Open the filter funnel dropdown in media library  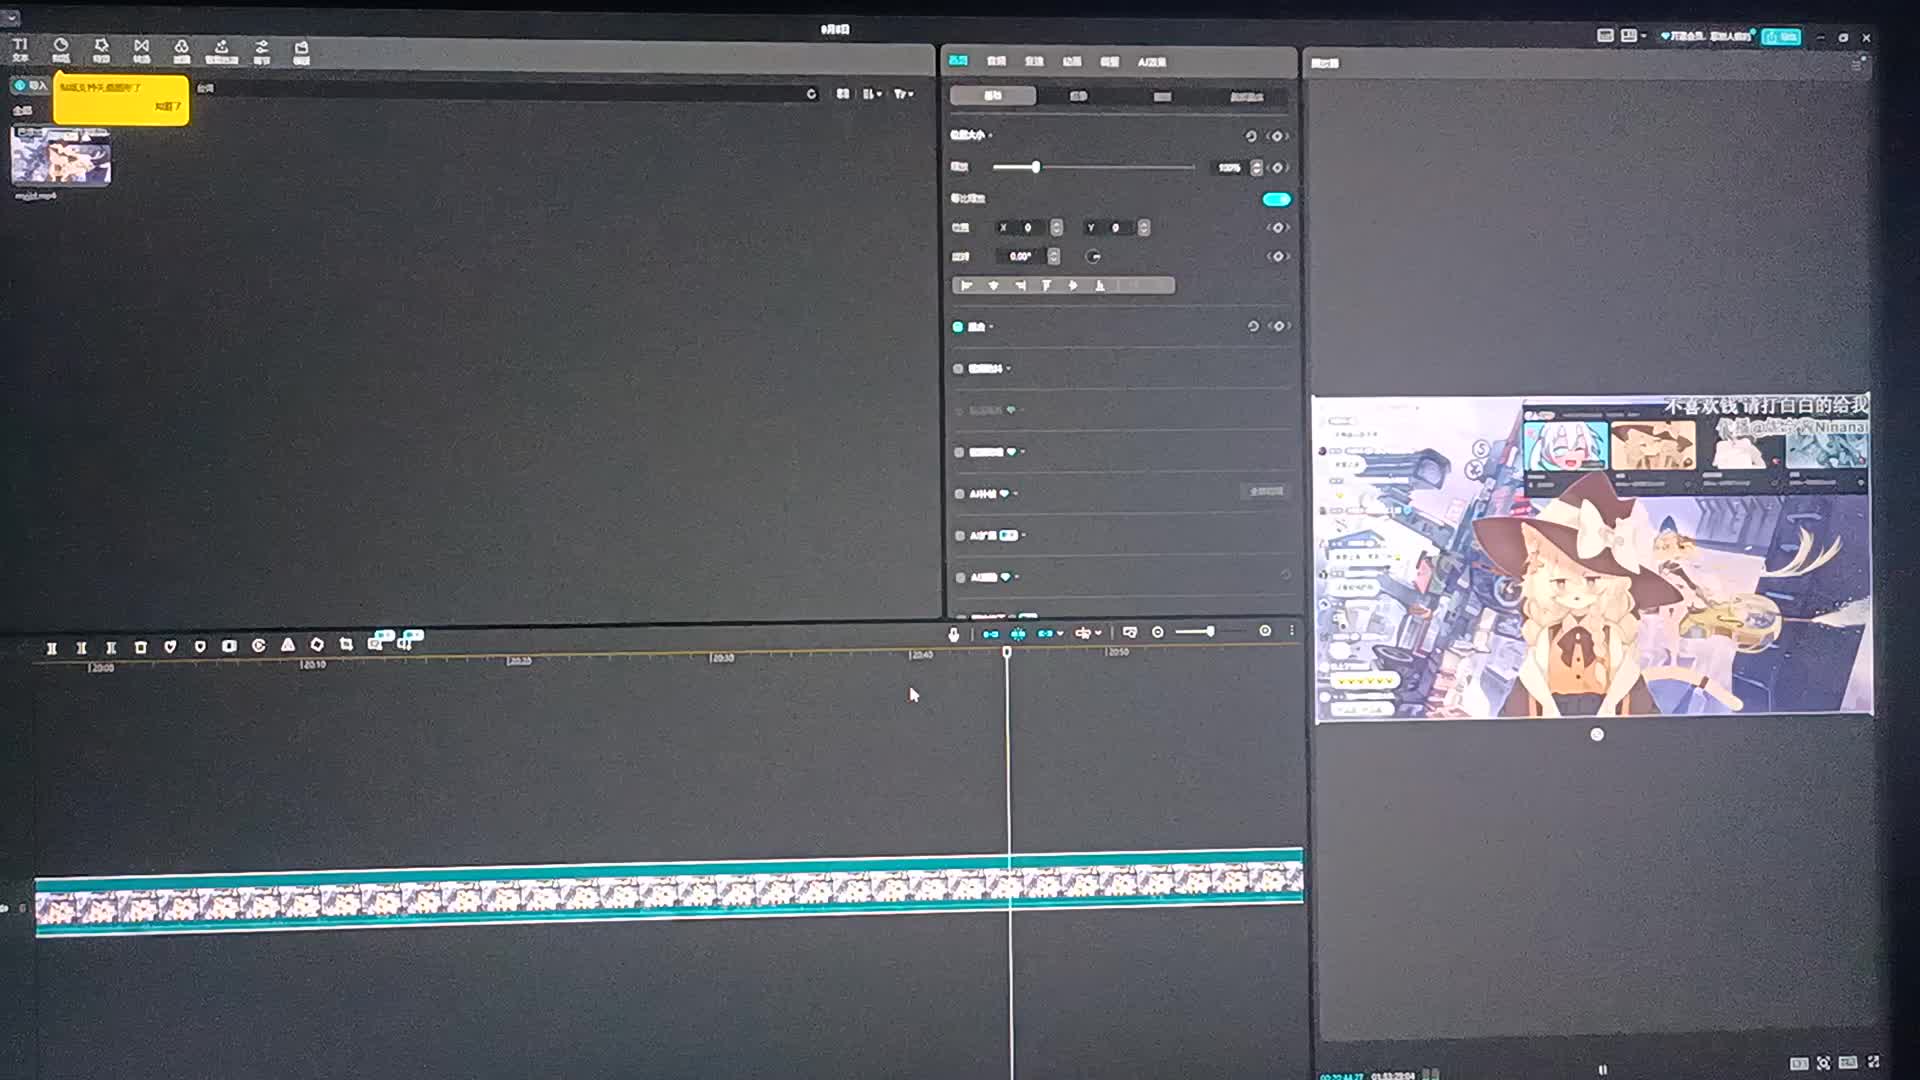[x=904, y=94]
